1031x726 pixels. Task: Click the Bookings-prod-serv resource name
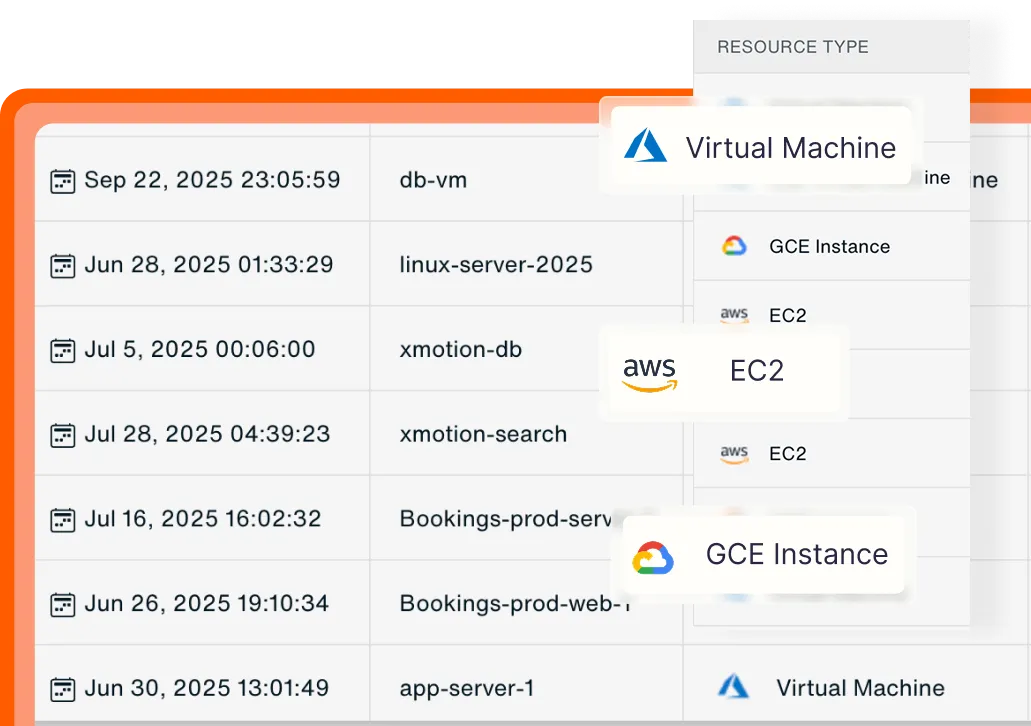(506, 520)
